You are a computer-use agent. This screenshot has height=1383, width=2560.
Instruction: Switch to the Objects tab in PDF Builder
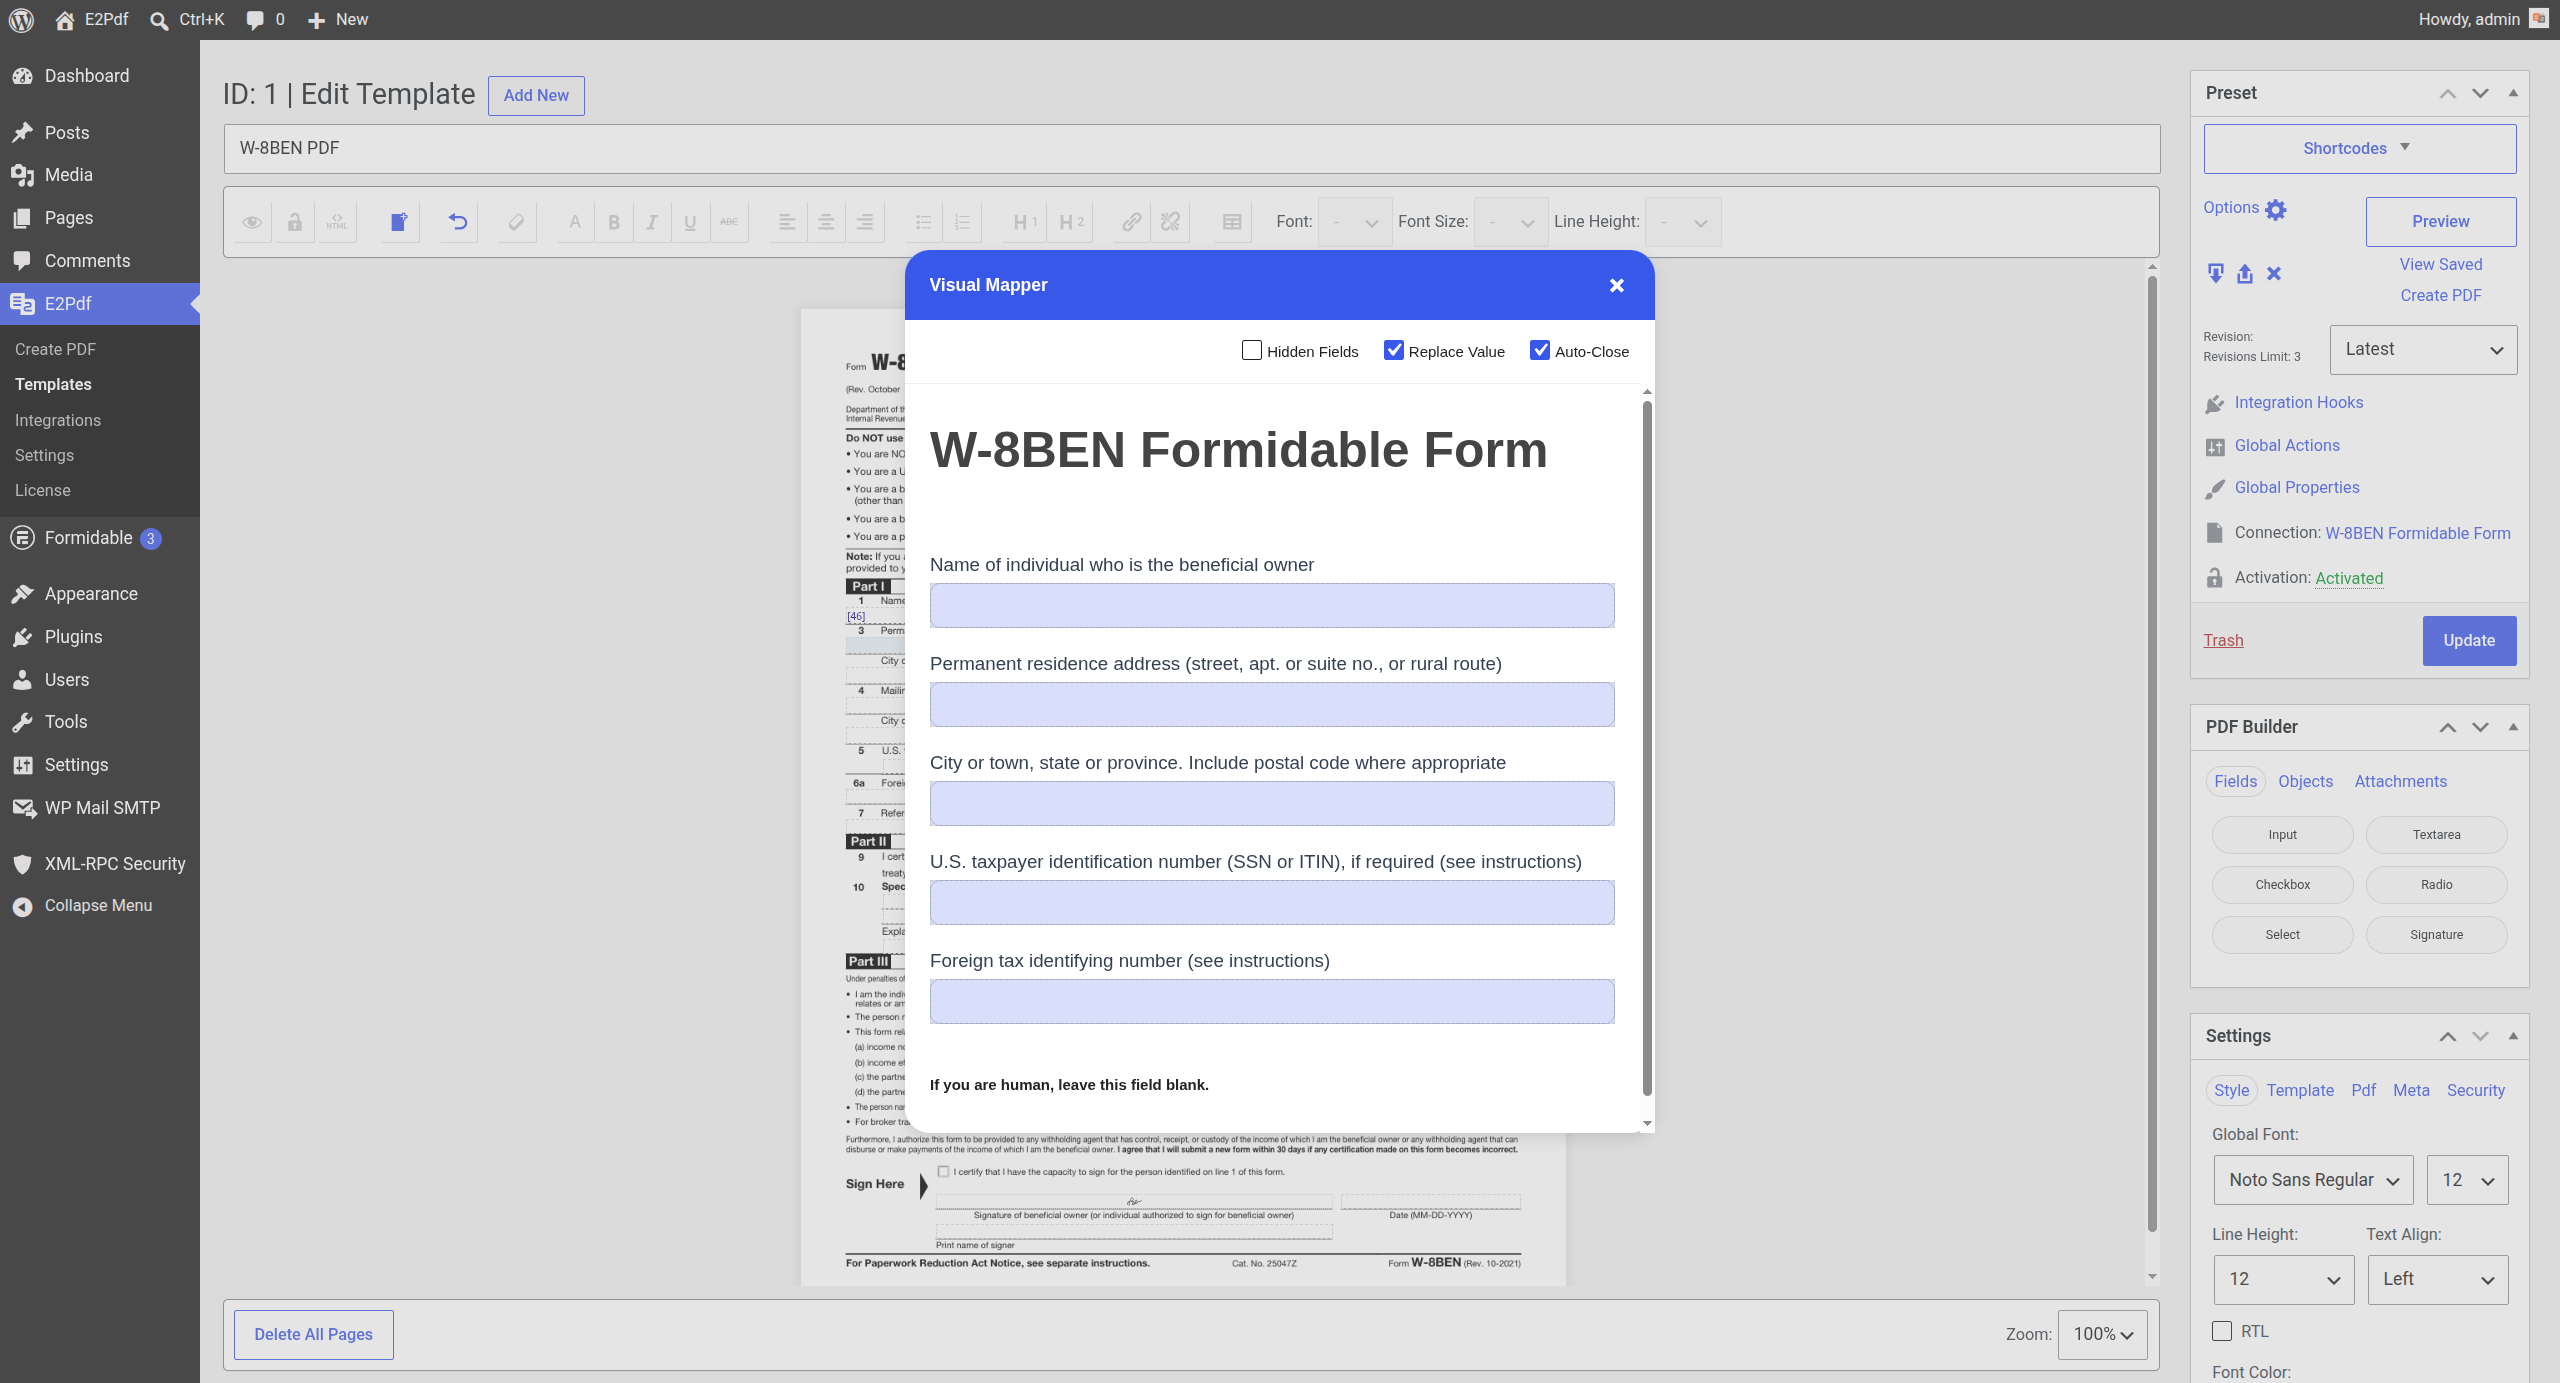[2305, 781]
